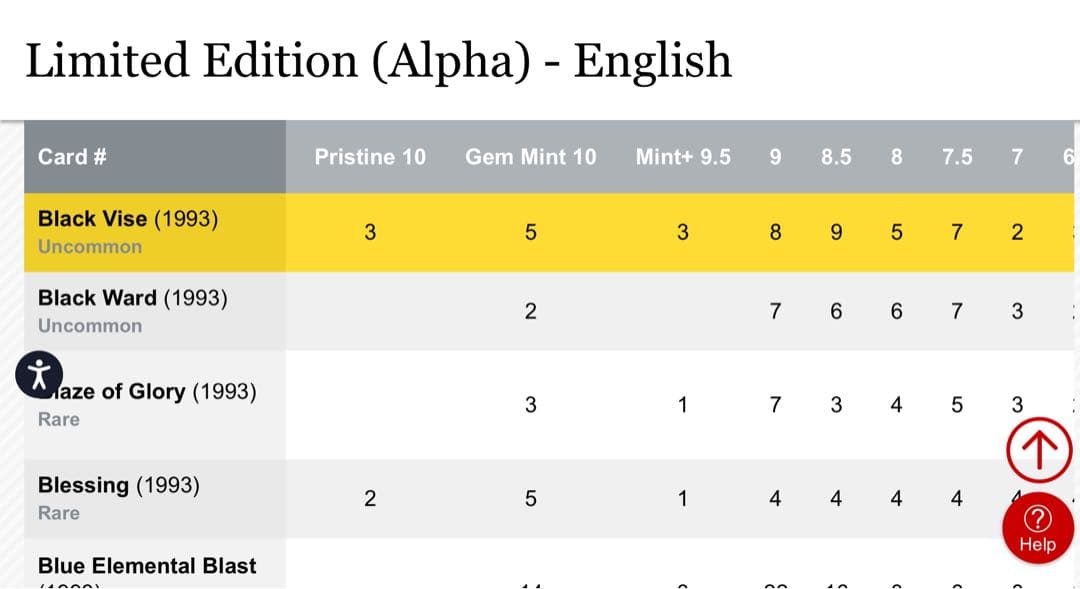Click Blessing Pristine 10 count of 2
This screenshot has width=1080, height=589.
(x=370, y=498)
